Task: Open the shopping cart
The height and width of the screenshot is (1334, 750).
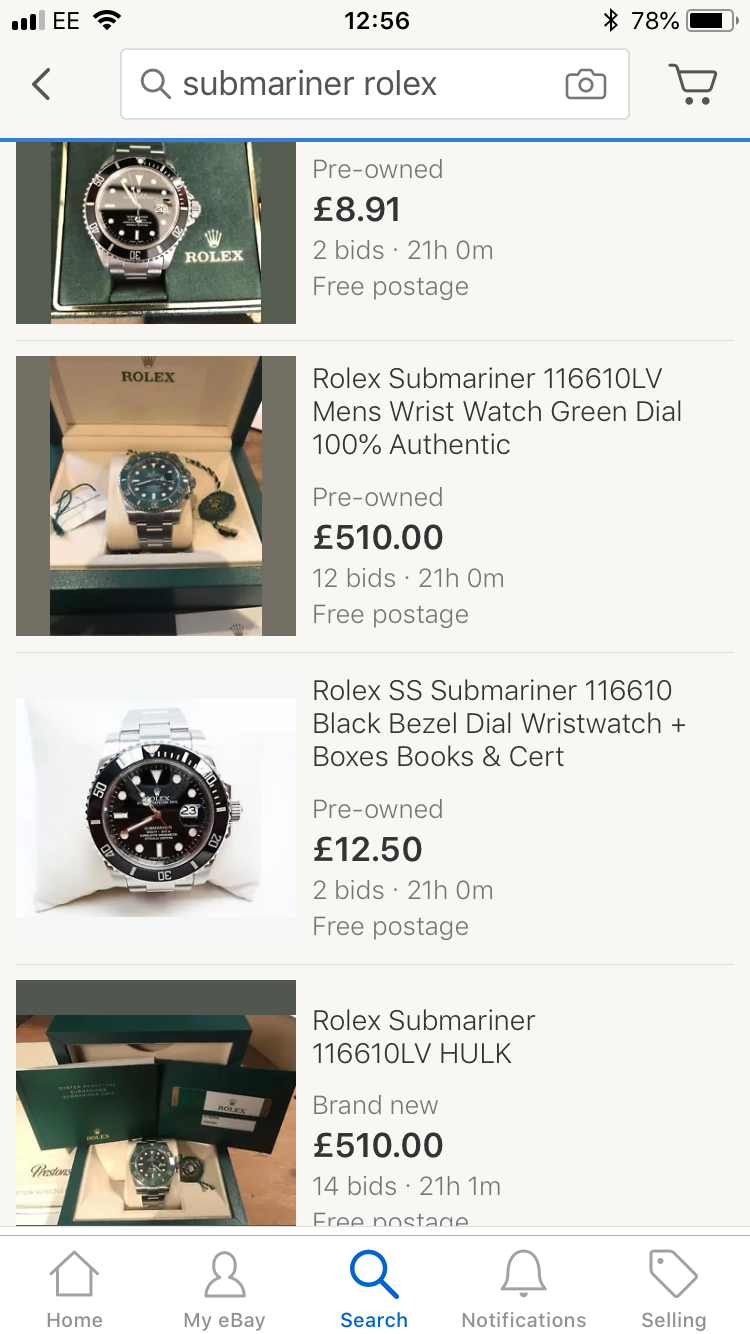Action: coord(692,84)
